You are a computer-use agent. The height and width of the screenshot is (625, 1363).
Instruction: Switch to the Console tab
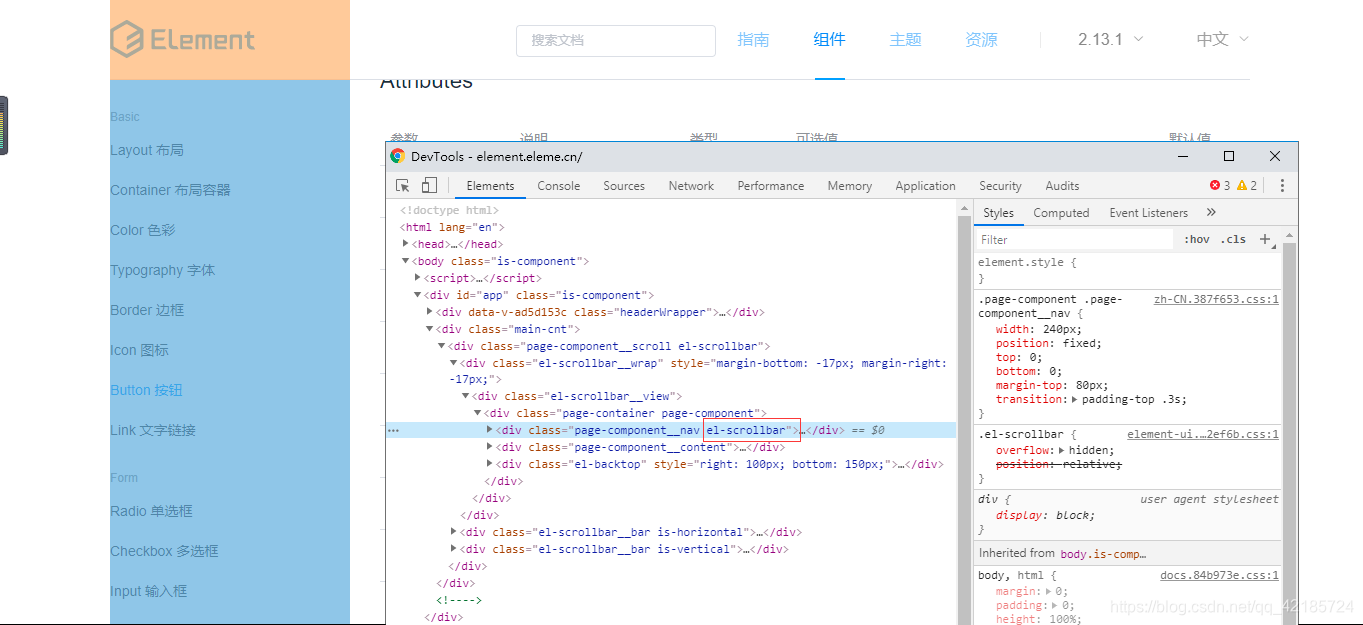(x=558, y=185)
